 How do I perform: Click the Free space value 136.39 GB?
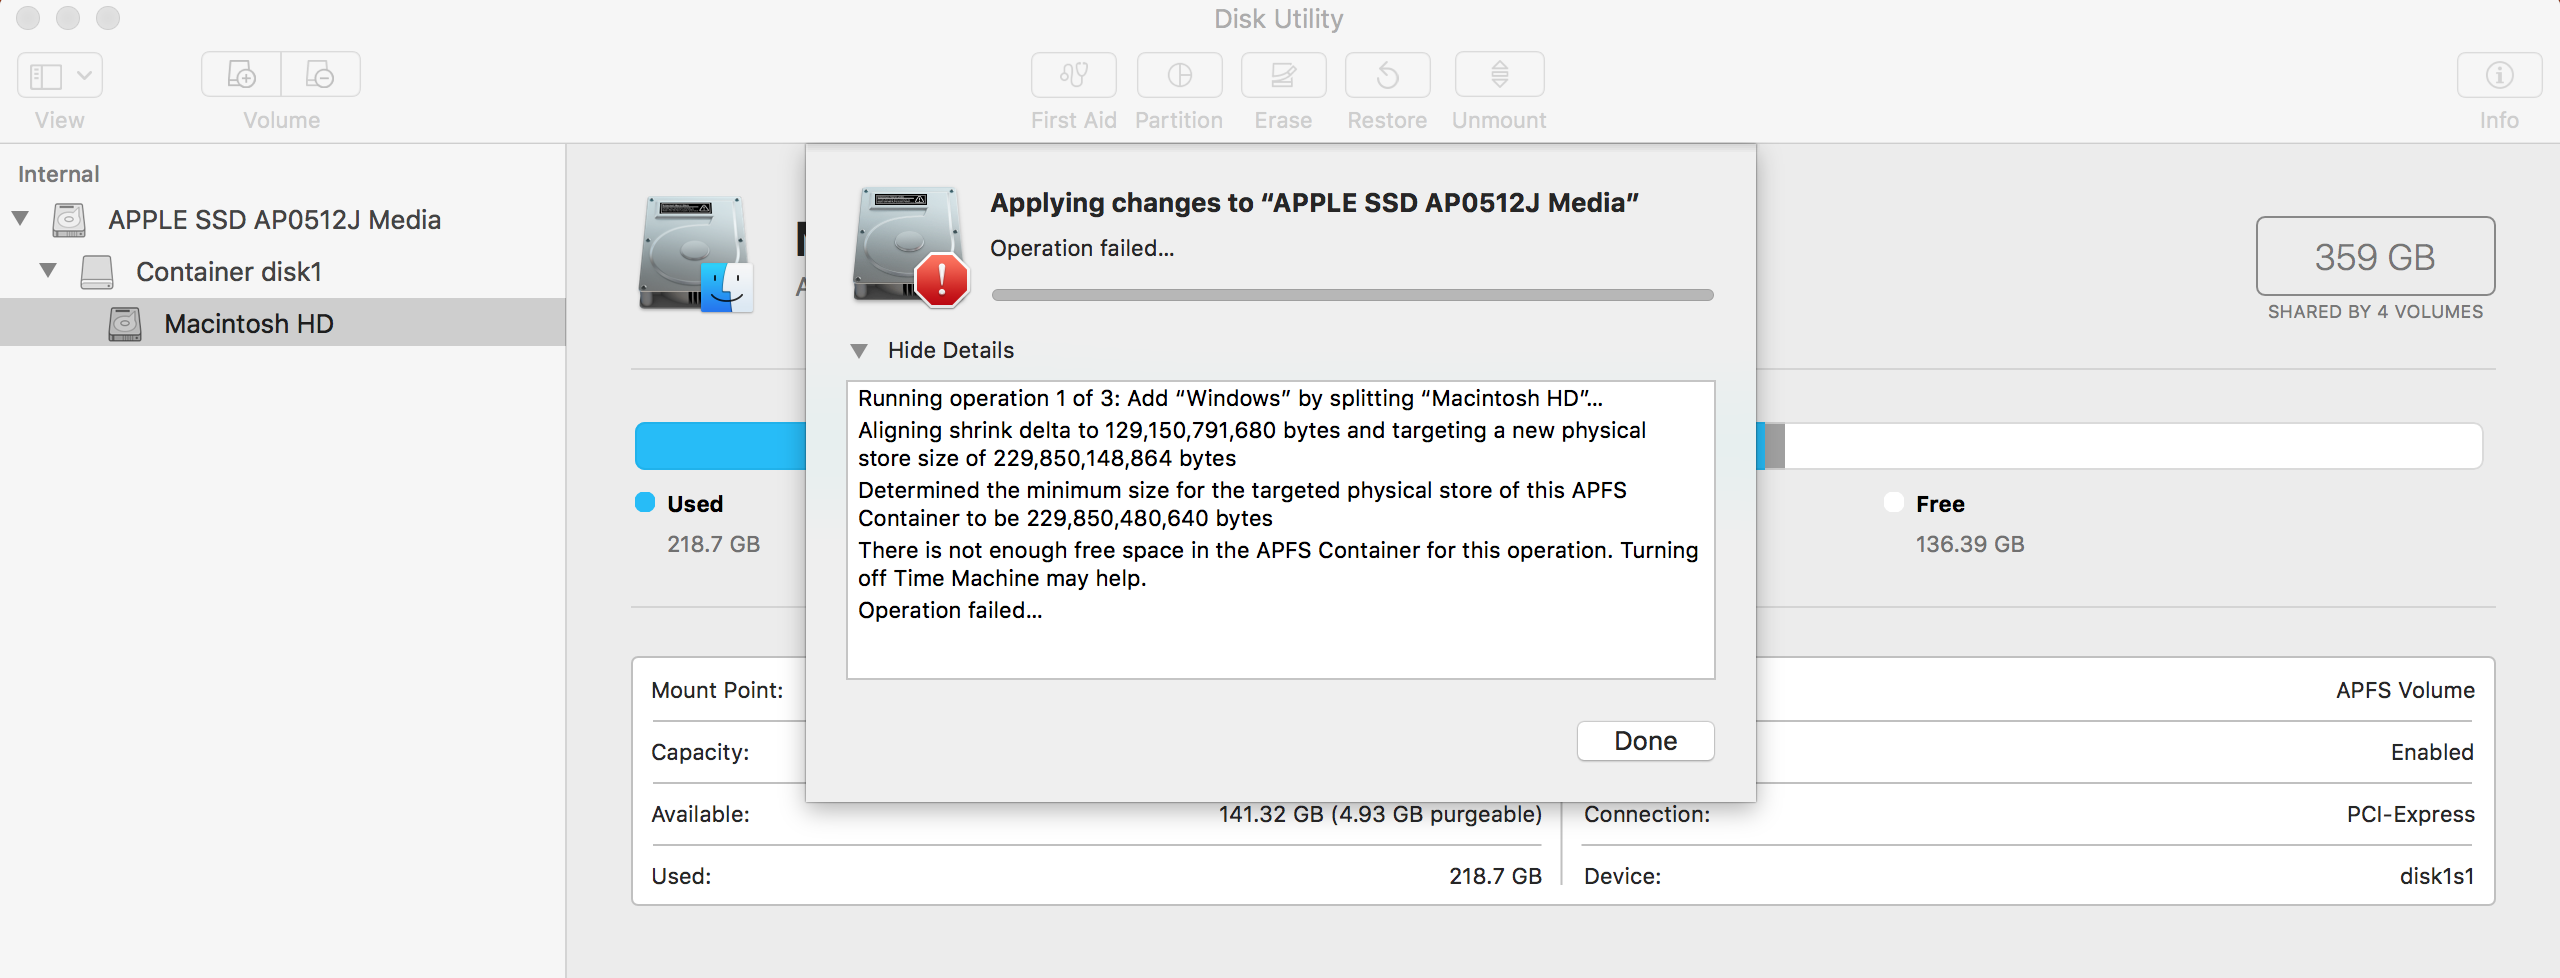click(x=1970, y=544)
